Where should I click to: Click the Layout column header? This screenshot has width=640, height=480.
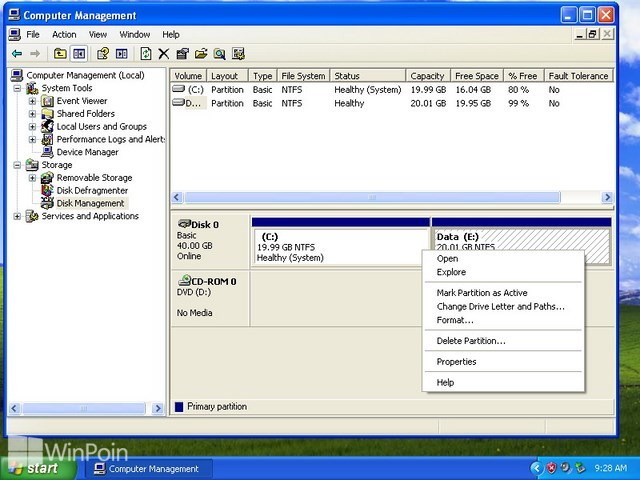[228, 76]
